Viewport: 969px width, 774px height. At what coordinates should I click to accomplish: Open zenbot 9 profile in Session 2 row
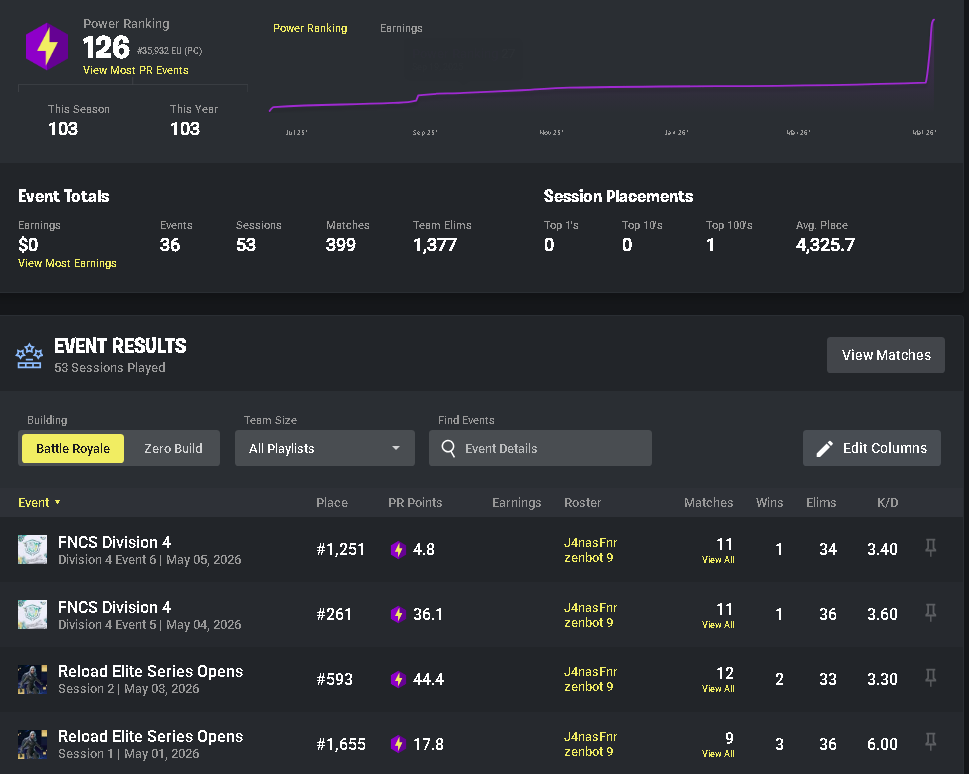click(588, 687)
